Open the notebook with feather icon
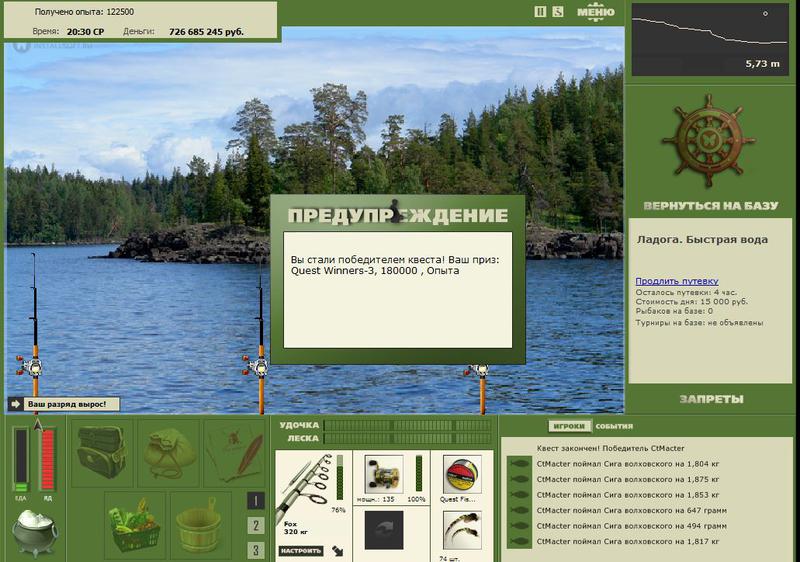 235,452
